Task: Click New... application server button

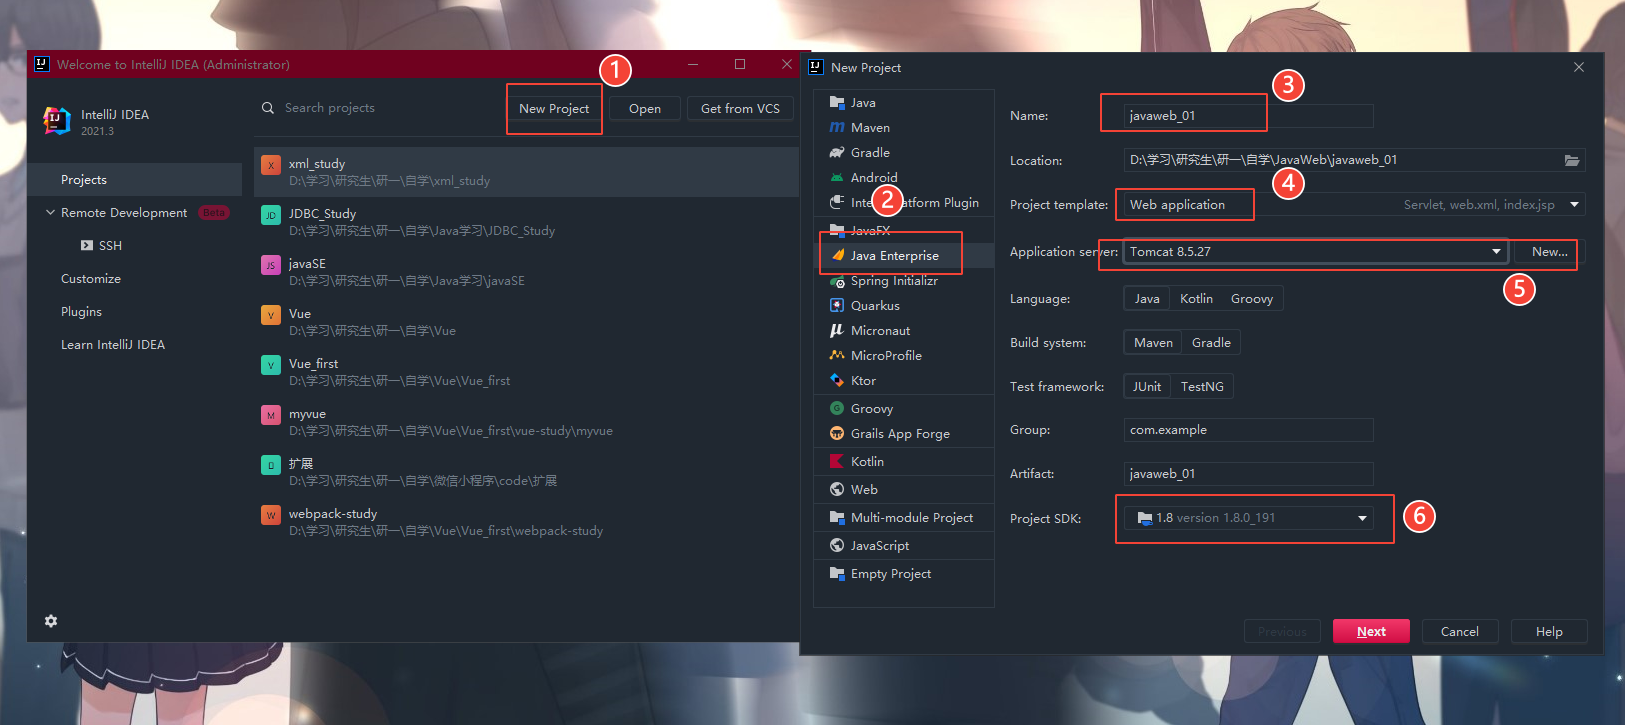Action: coord(1549,252)
